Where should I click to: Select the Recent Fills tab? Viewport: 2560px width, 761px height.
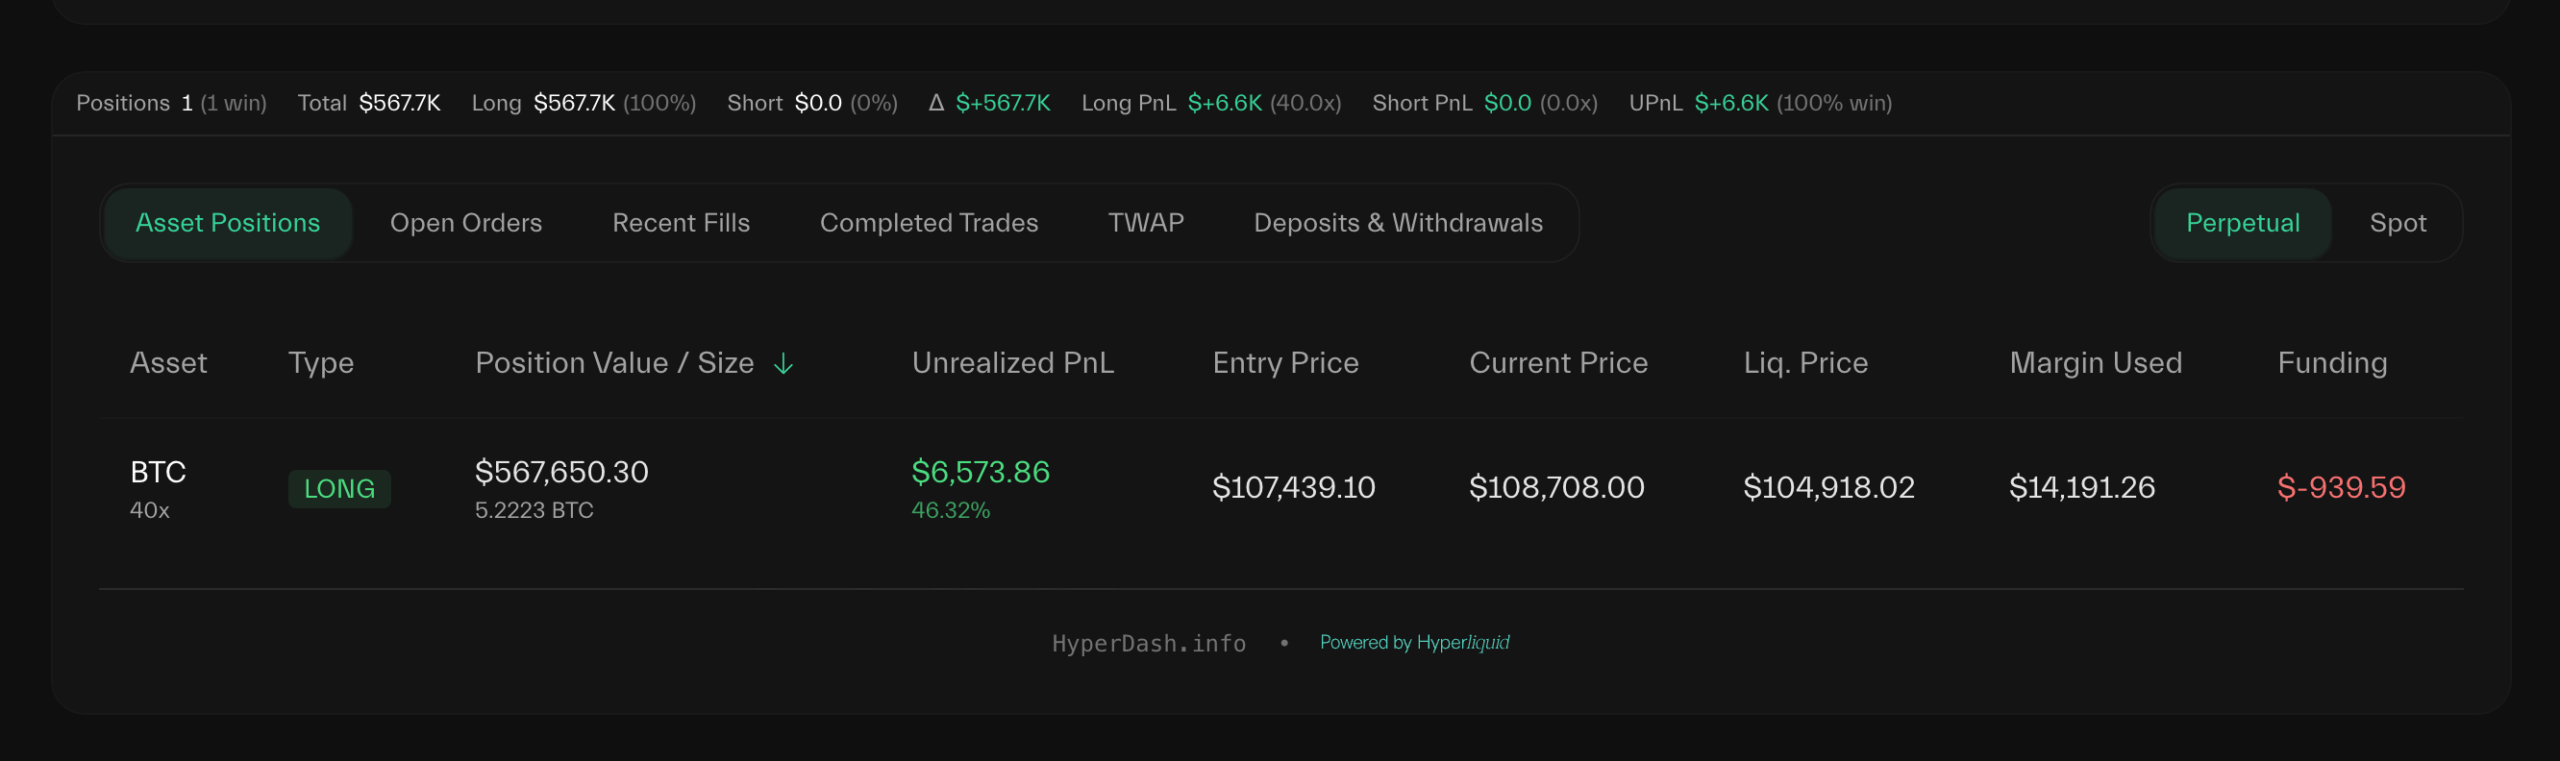681,223
